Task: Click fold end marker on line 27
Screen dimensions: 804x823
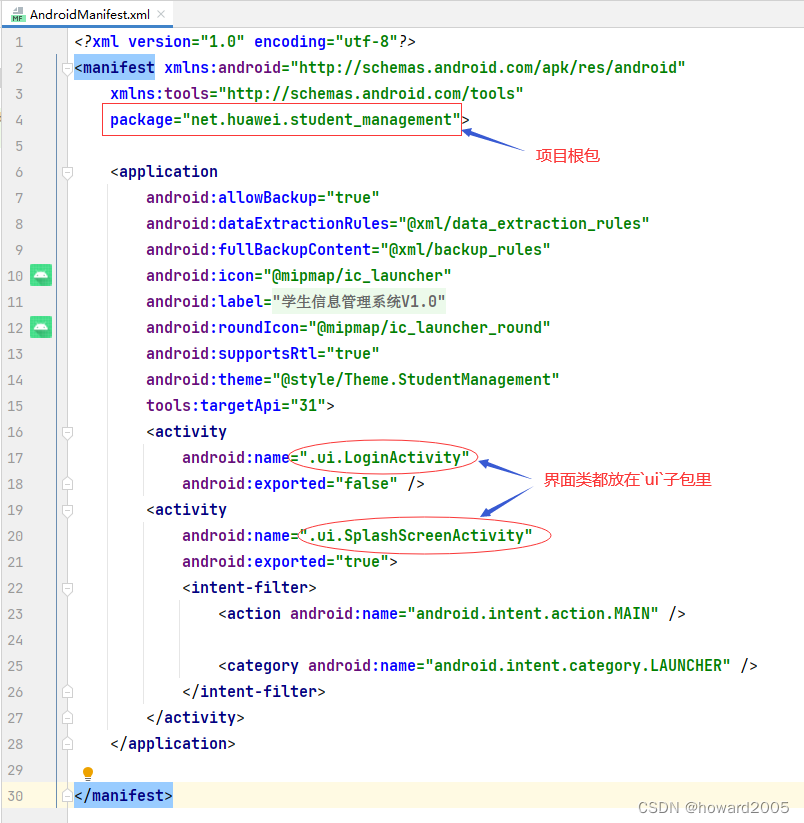Action: pyautogui.click(x=67, y=718)
